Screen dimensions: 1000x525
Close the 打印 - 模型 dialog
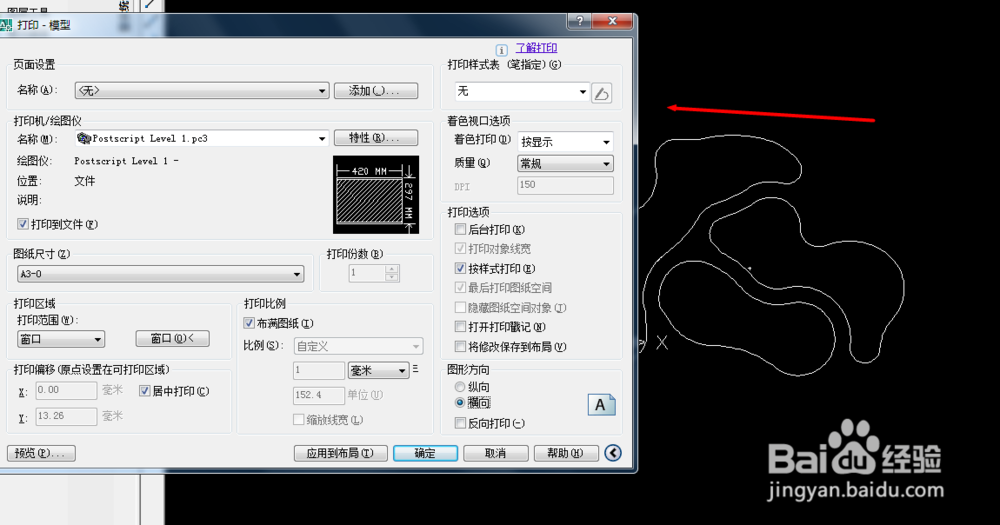click(x=612, y=21)
